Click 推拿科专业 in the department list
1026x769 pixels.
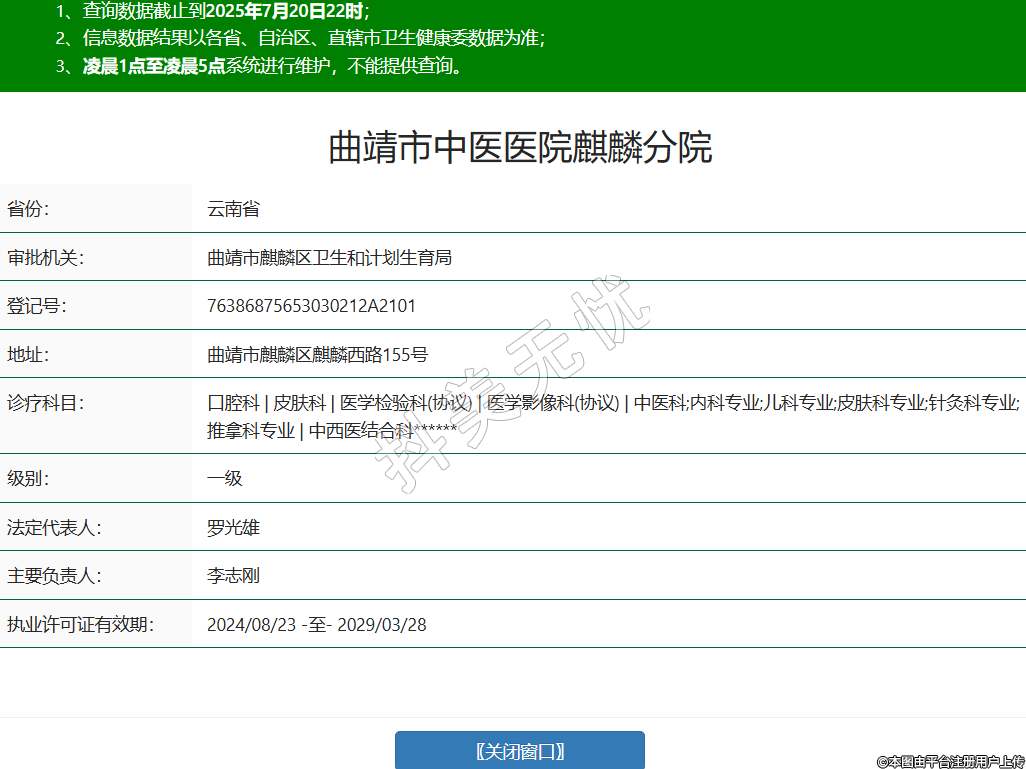[x=250, y=431]
